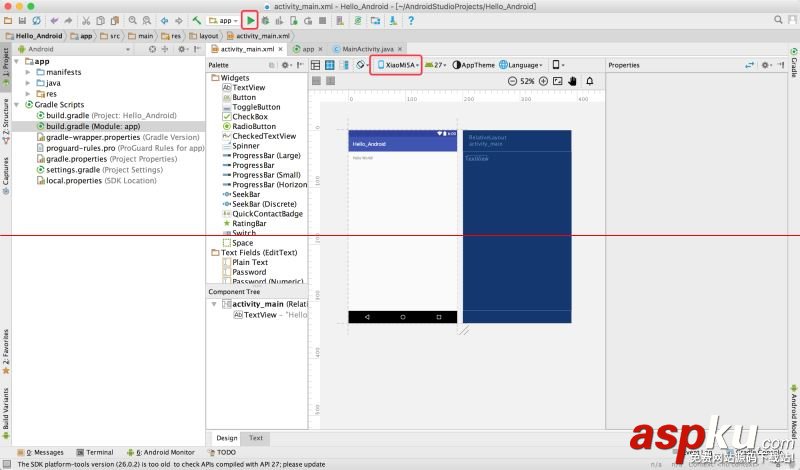Image resolution: width=800 pixels, height=470 pixels.
Task: Open Find with the magnifier toolbar icon
Action: point(133,20)
